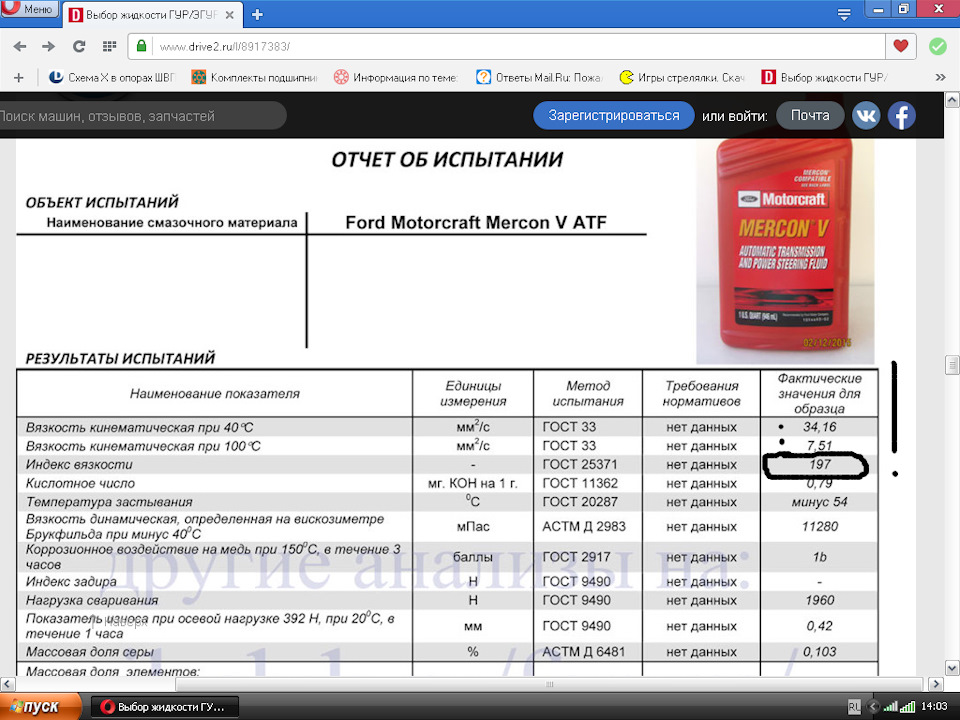Click the browser forward arrow
Screen dimensions: 960x720
point(48,47)
